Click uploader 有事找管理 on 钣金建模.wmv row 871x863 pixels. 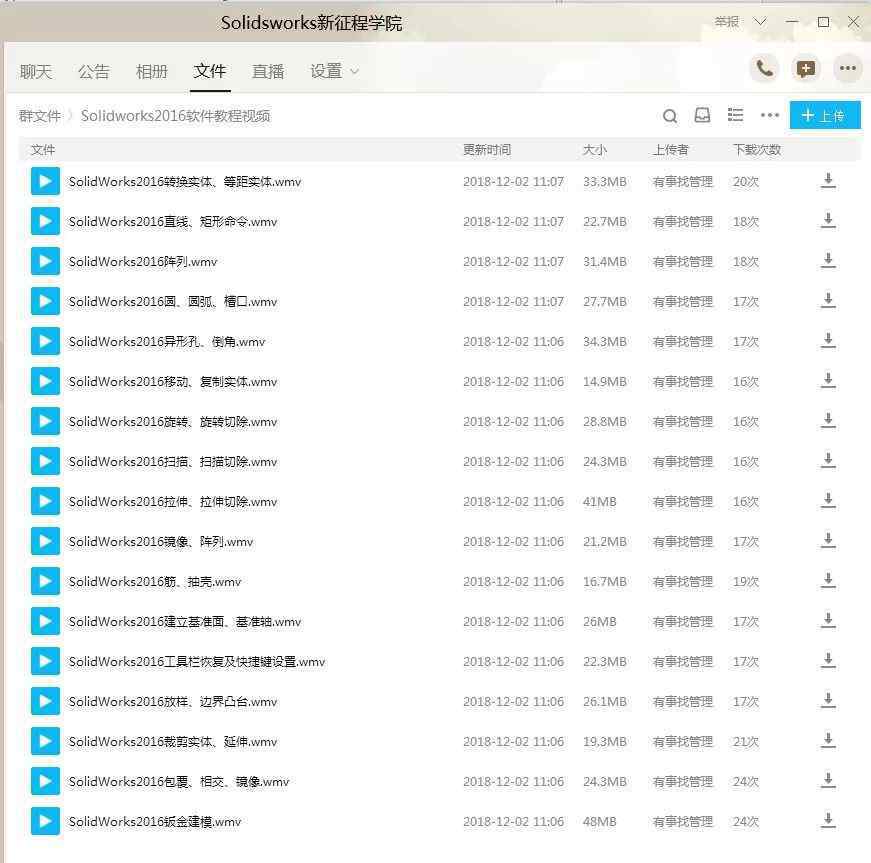tap(683, 821)
